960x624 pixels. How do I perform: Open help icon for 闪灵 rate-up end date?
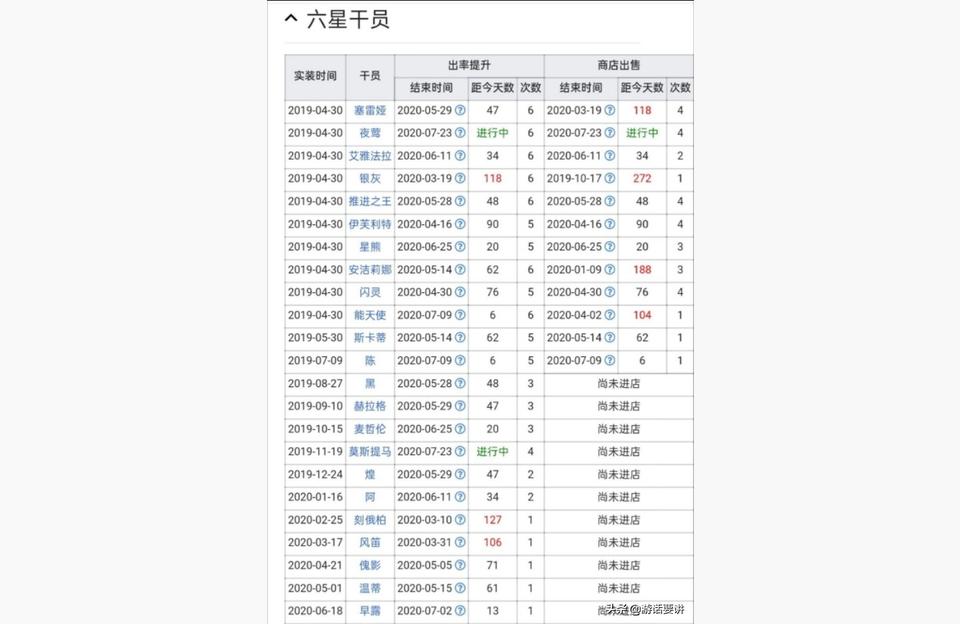[460, 292]
